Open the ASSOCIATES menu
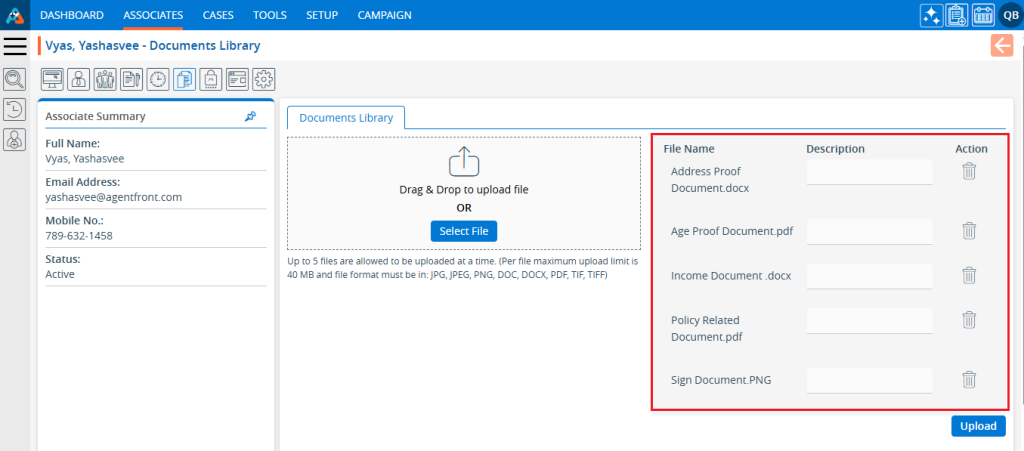Image resolution: width=1024 pixels, height=451 pixels. point(153,15)
